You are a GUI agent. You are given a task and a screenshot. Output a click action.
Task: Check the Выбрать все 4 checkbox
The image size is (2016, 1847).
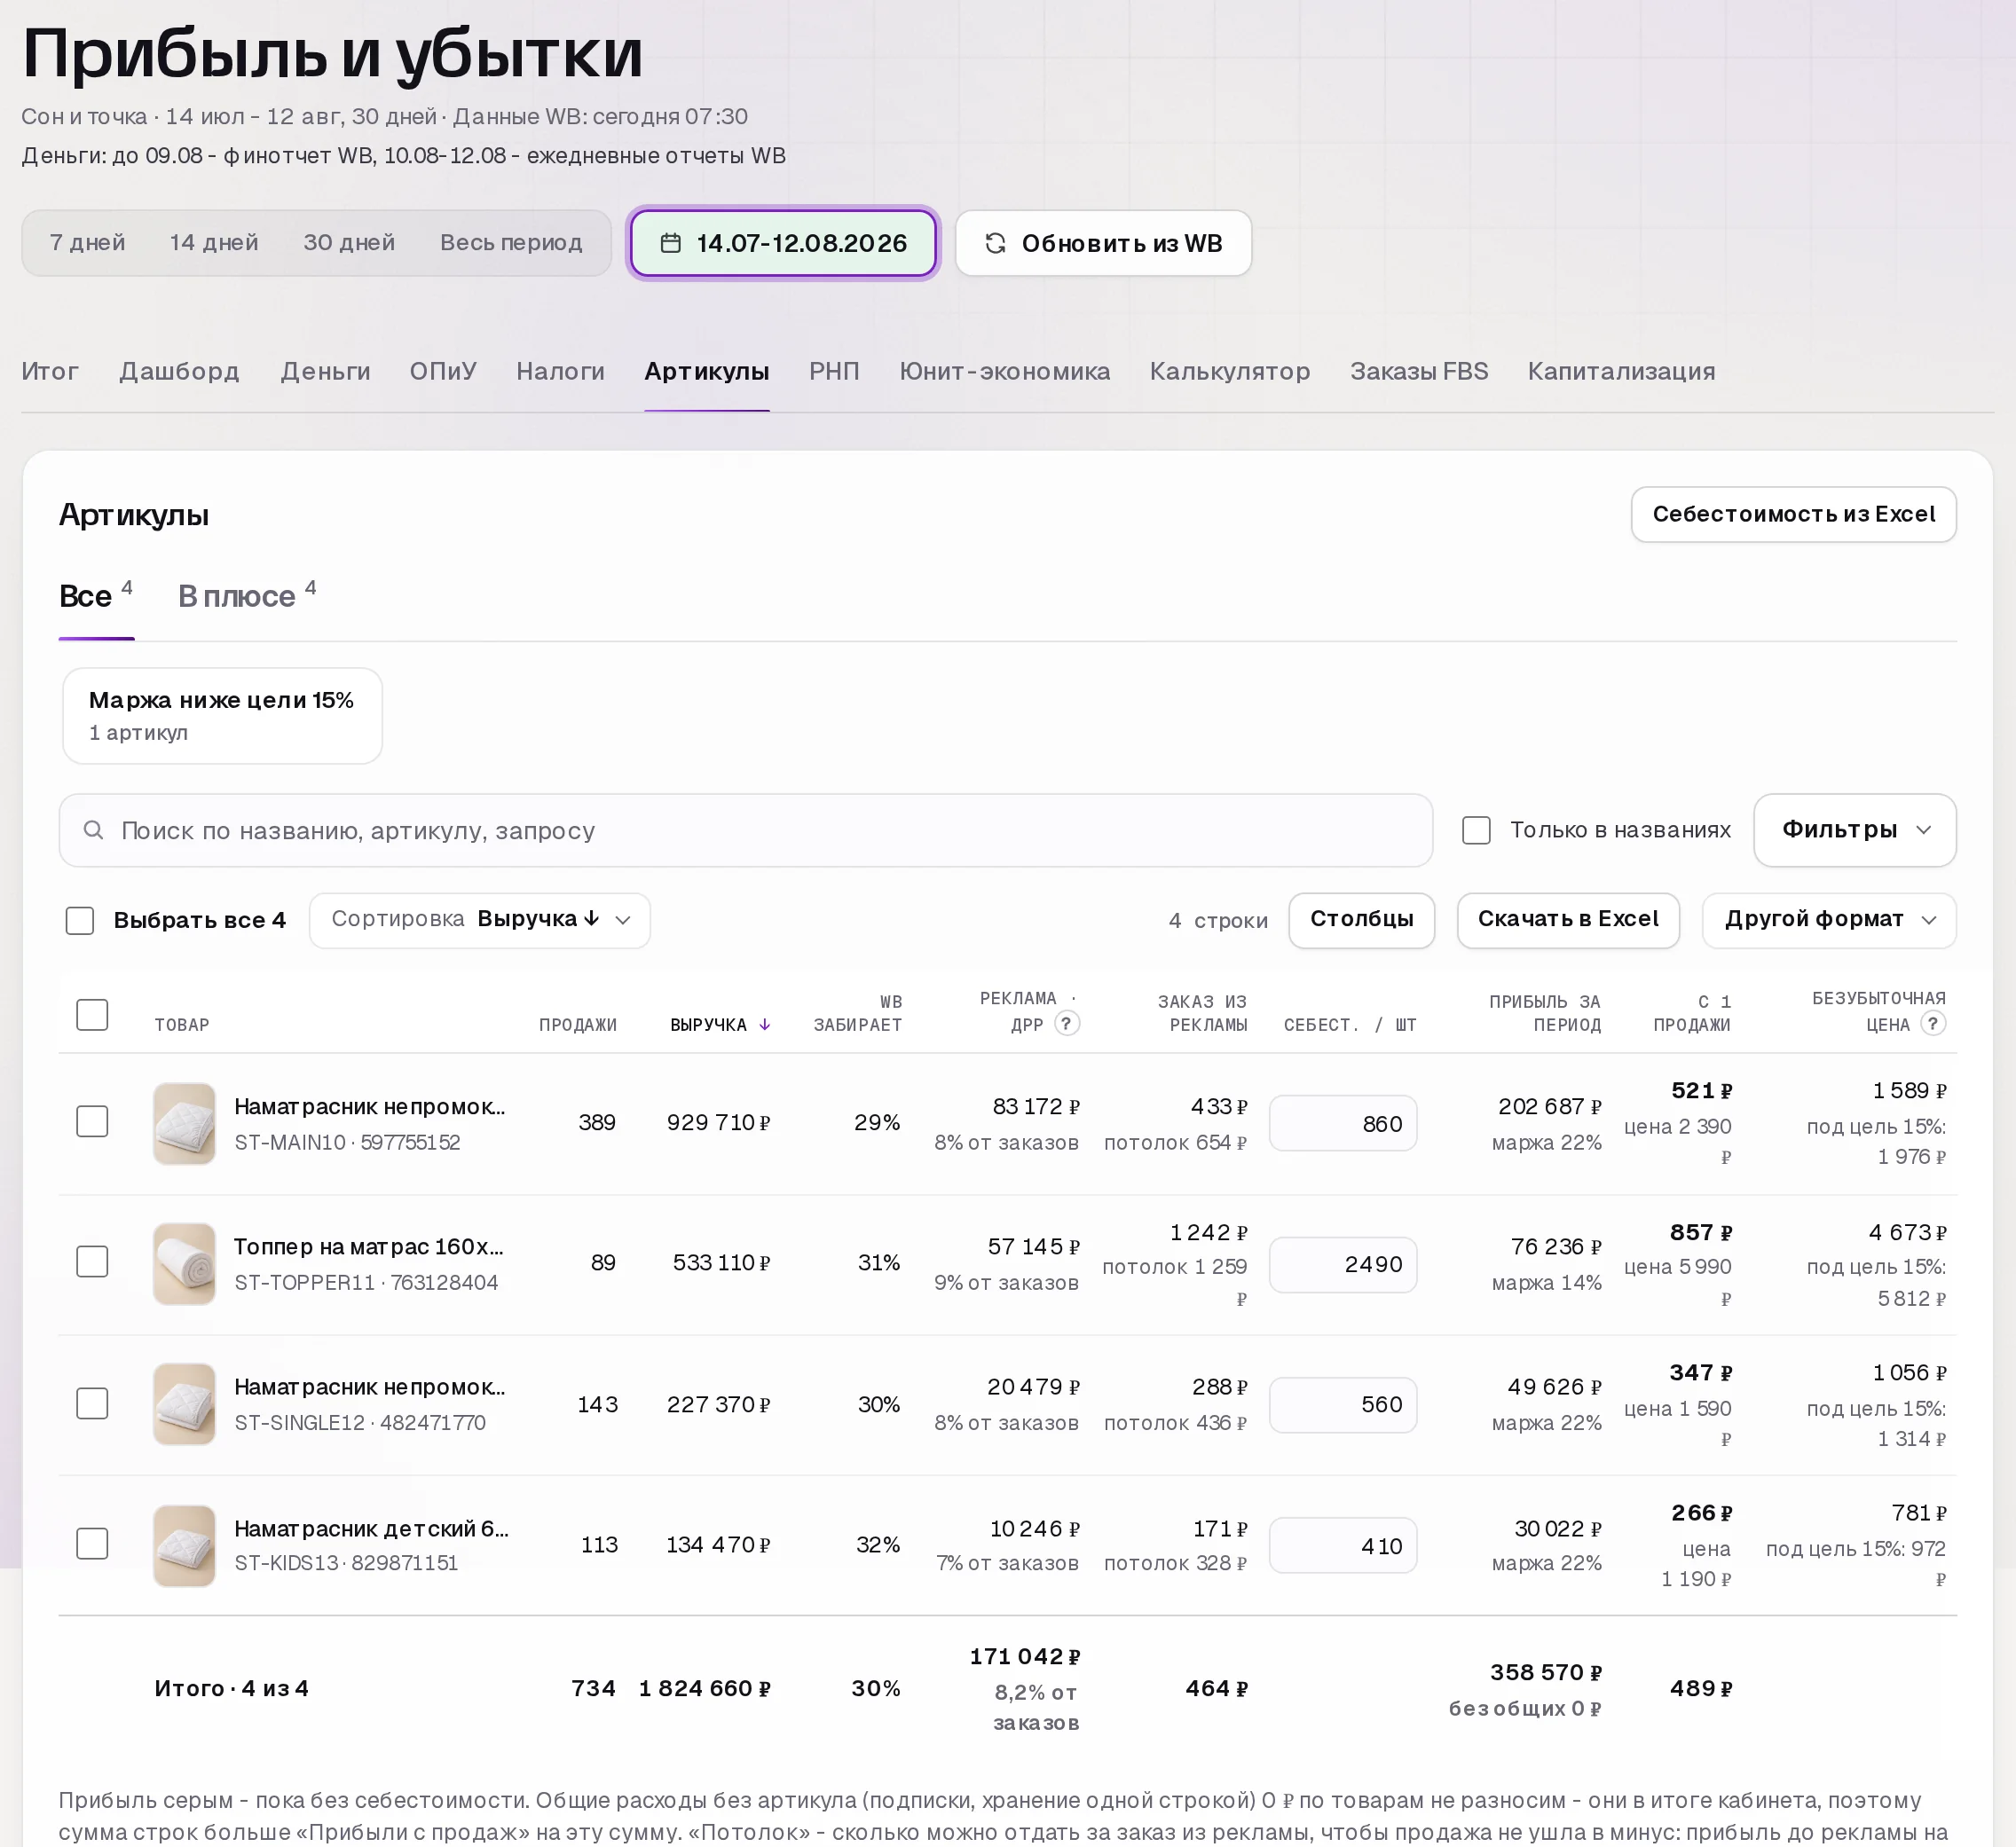point(80,920)
